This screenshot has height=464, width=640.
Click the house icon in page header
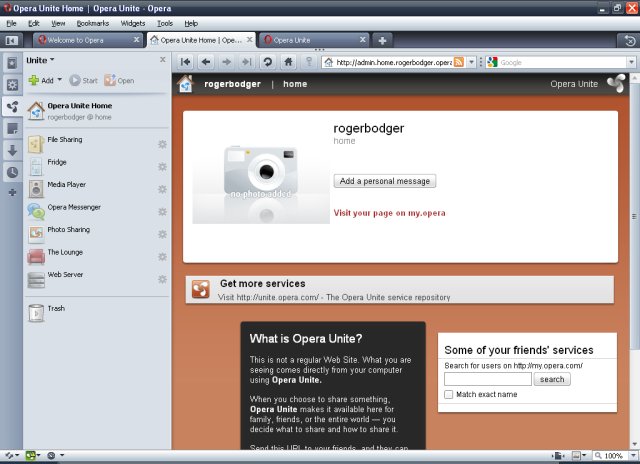(185, 84)
